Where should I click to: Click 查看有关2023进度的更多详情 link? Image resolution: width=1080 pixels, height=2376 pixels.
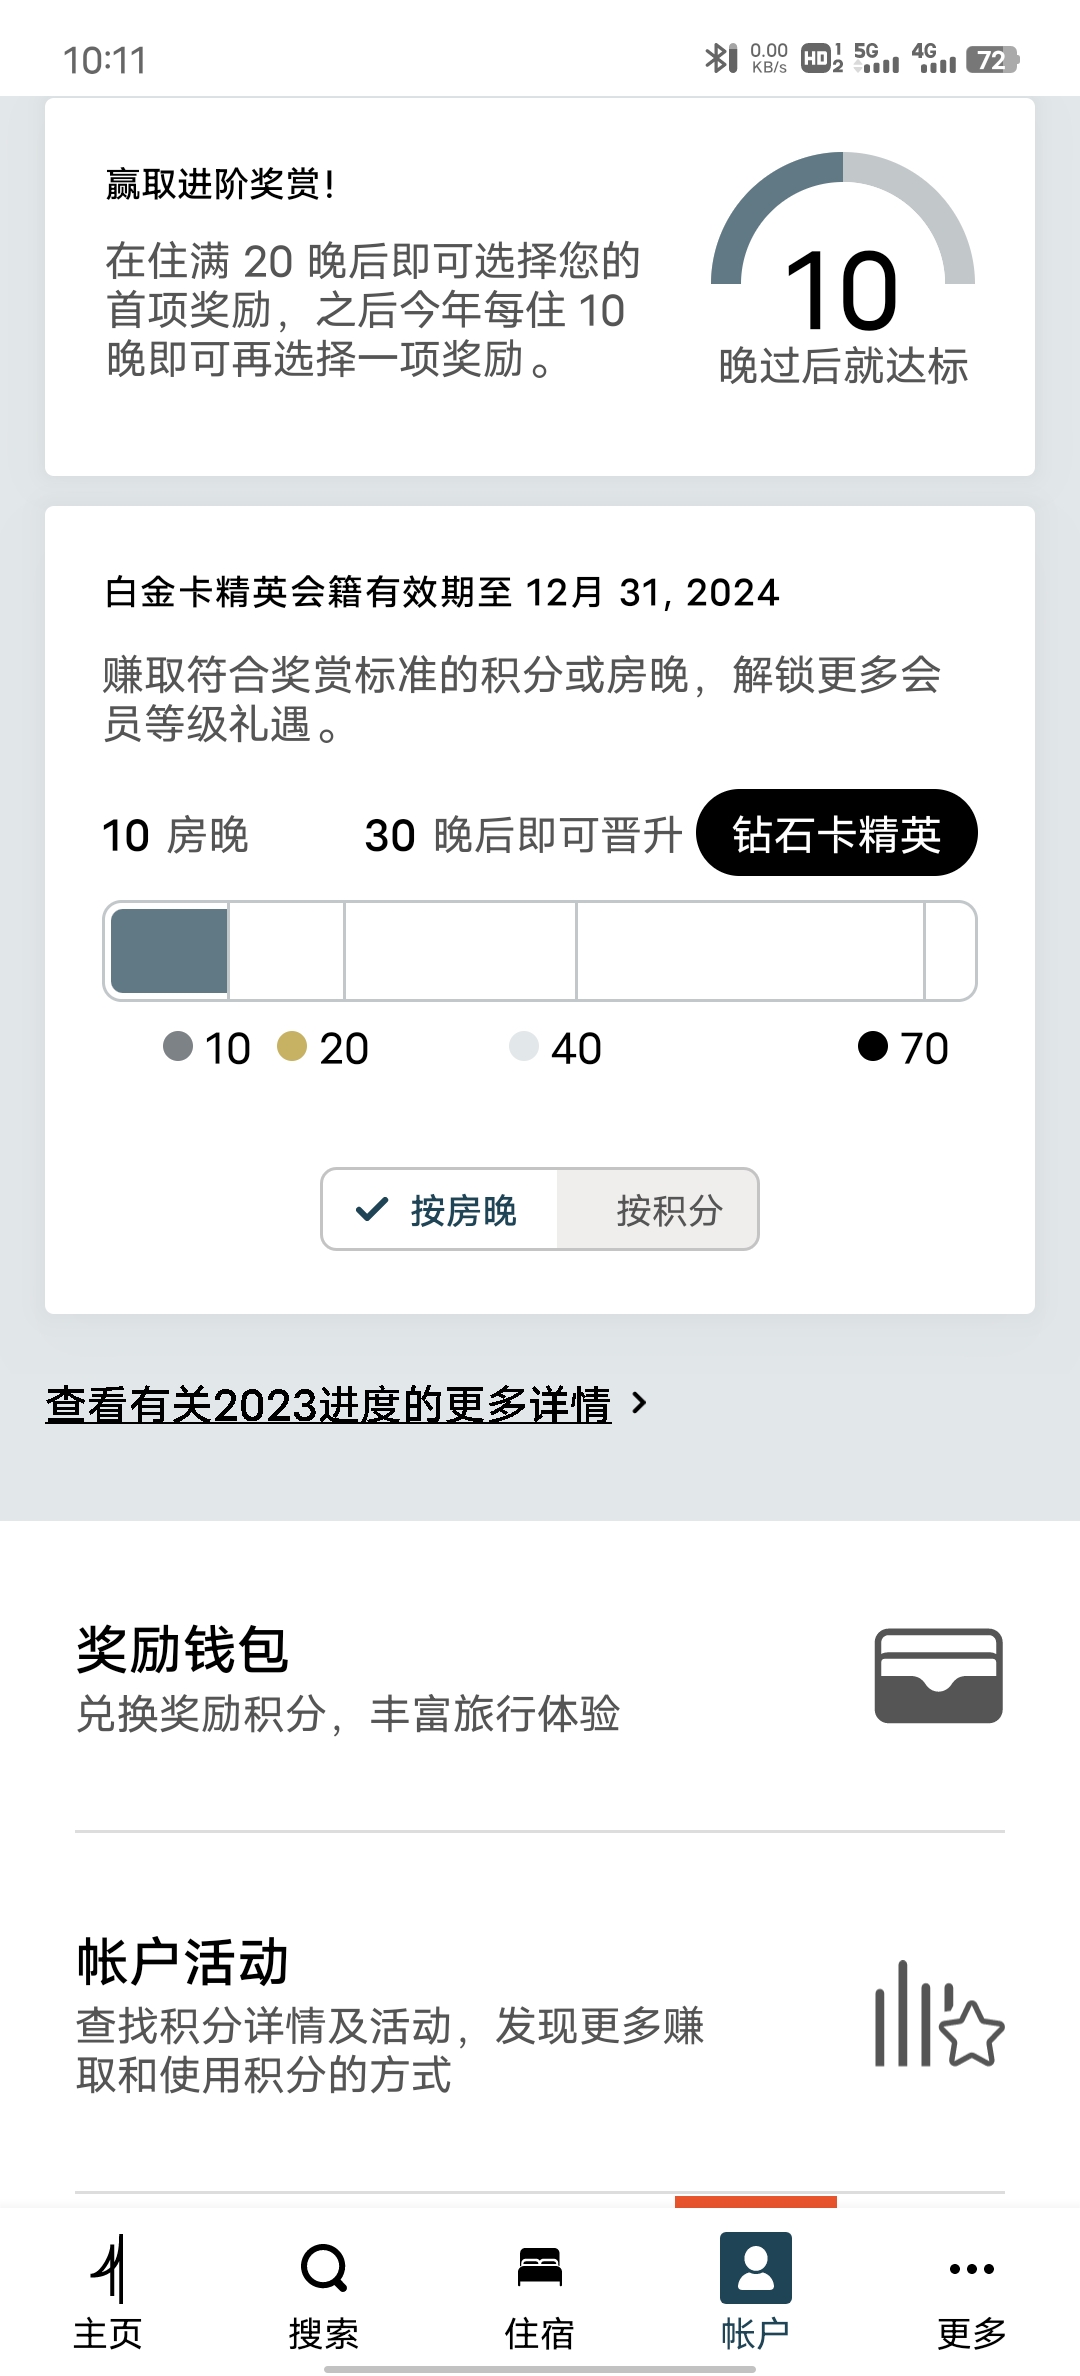click(328, 1404)
